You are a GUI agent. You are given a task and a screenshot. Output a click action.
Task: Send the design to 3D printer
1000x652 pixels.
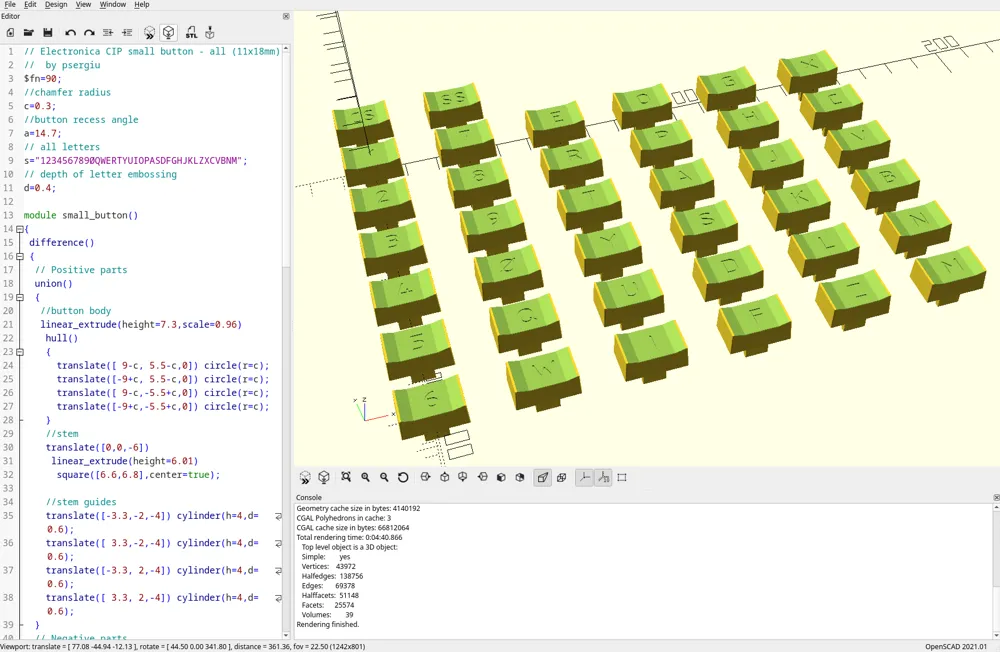tap(210, 33)
